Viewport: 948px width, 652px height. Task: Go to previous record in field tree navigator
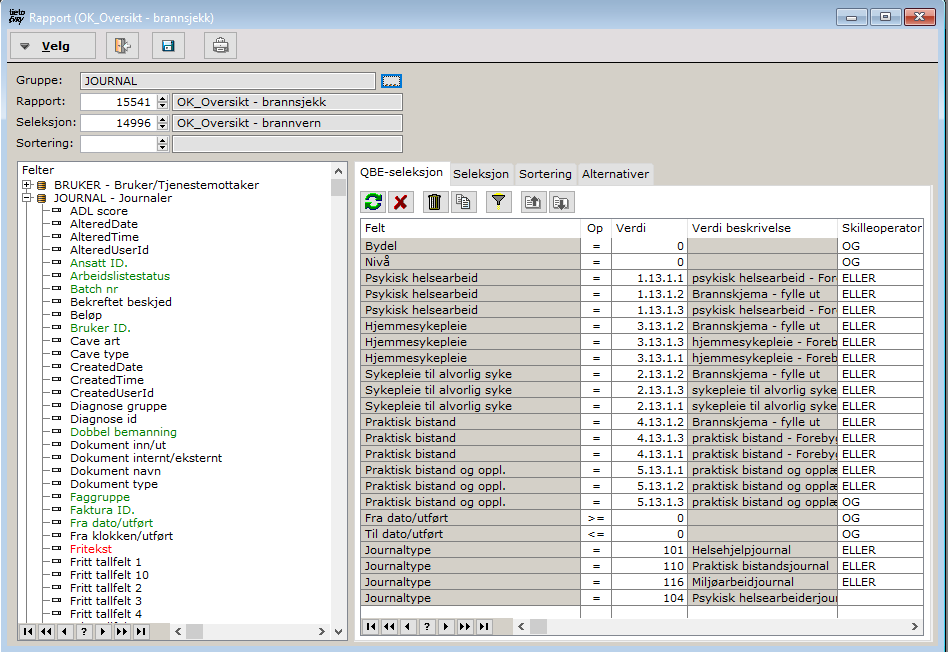click(x=65, y=631)
